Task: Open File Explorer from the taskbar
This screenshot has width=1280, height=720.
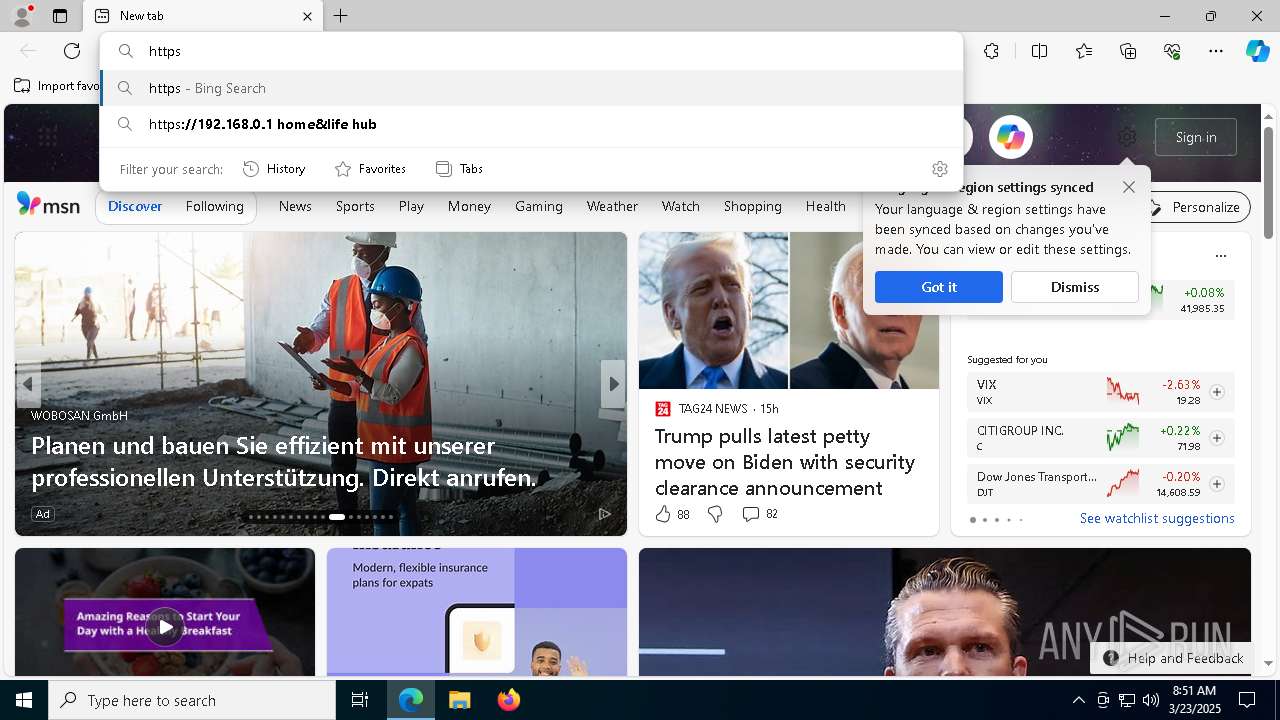Action: pyautogui.click(x=459, y=700)
